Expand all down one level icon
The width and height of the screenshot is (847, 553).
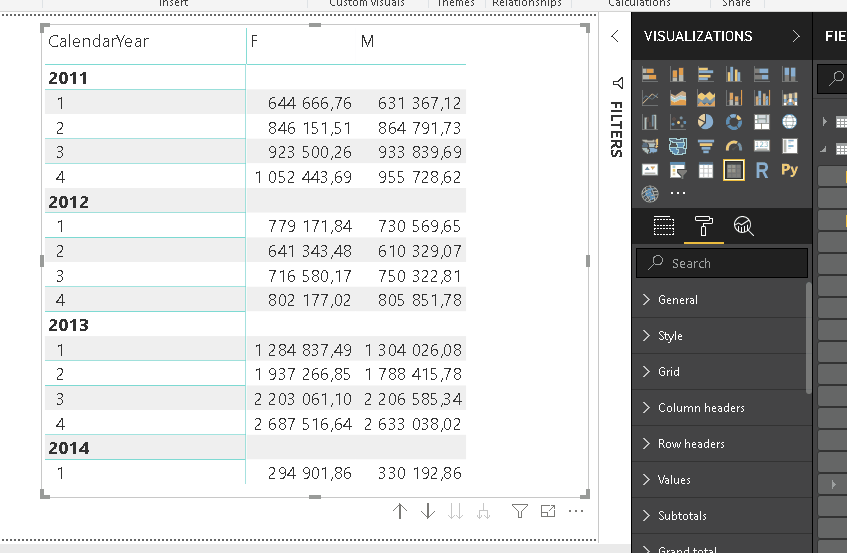483,511
